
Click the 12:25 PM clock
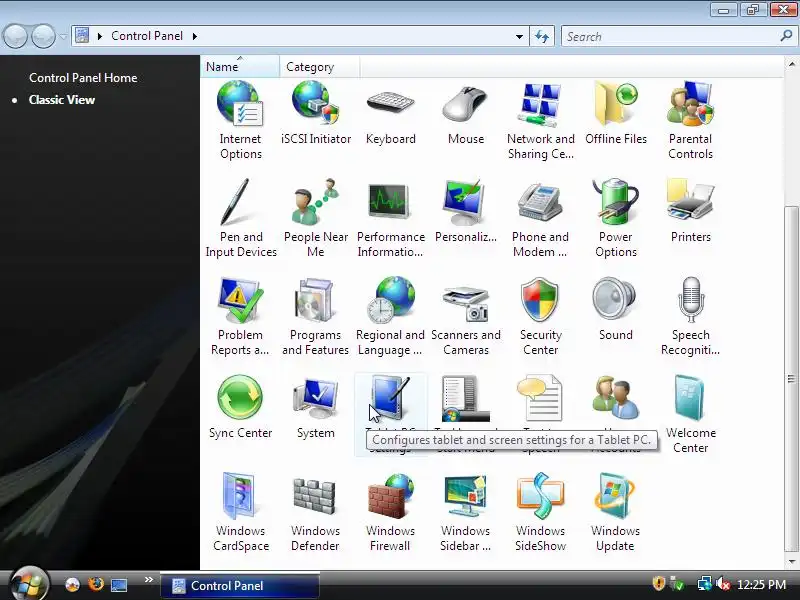click(761, 584)
